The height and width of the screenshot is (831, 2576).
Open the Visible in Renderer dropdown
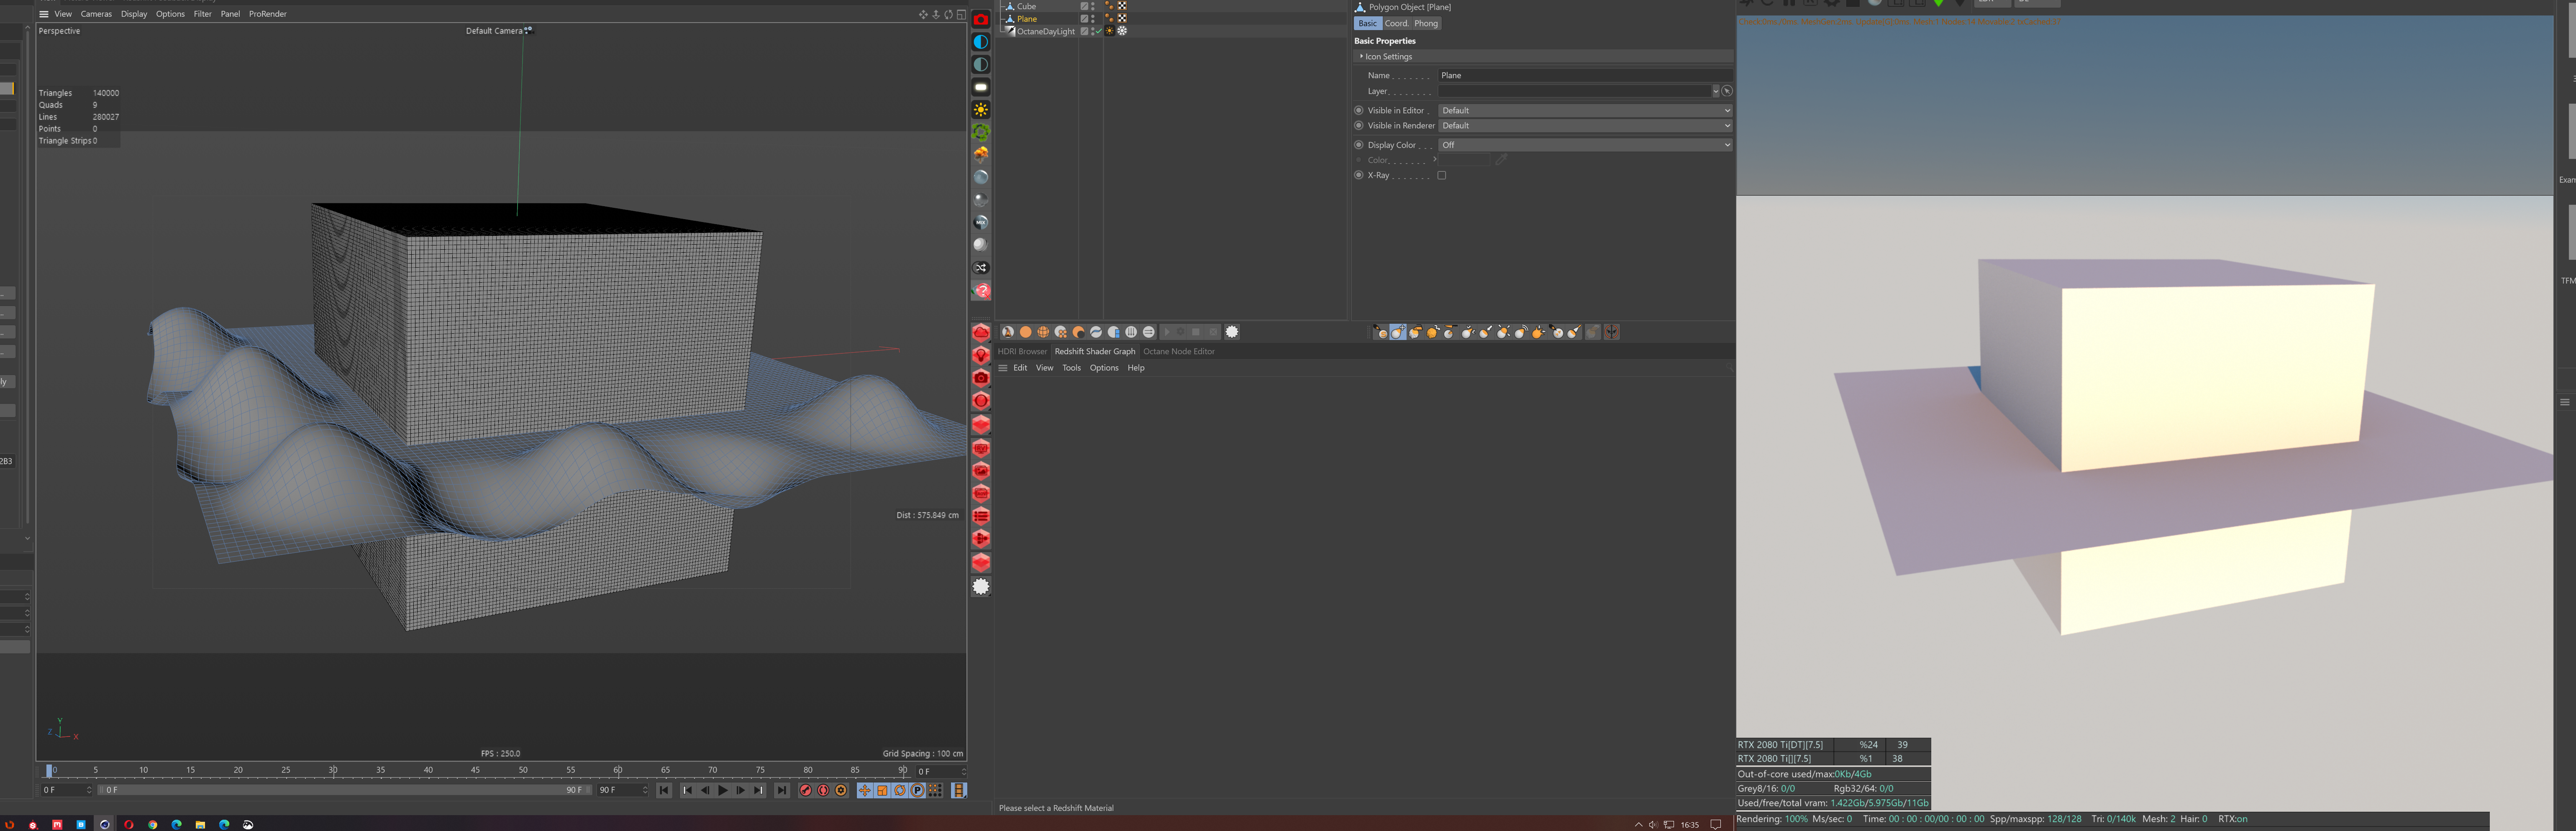point(1584,126)
